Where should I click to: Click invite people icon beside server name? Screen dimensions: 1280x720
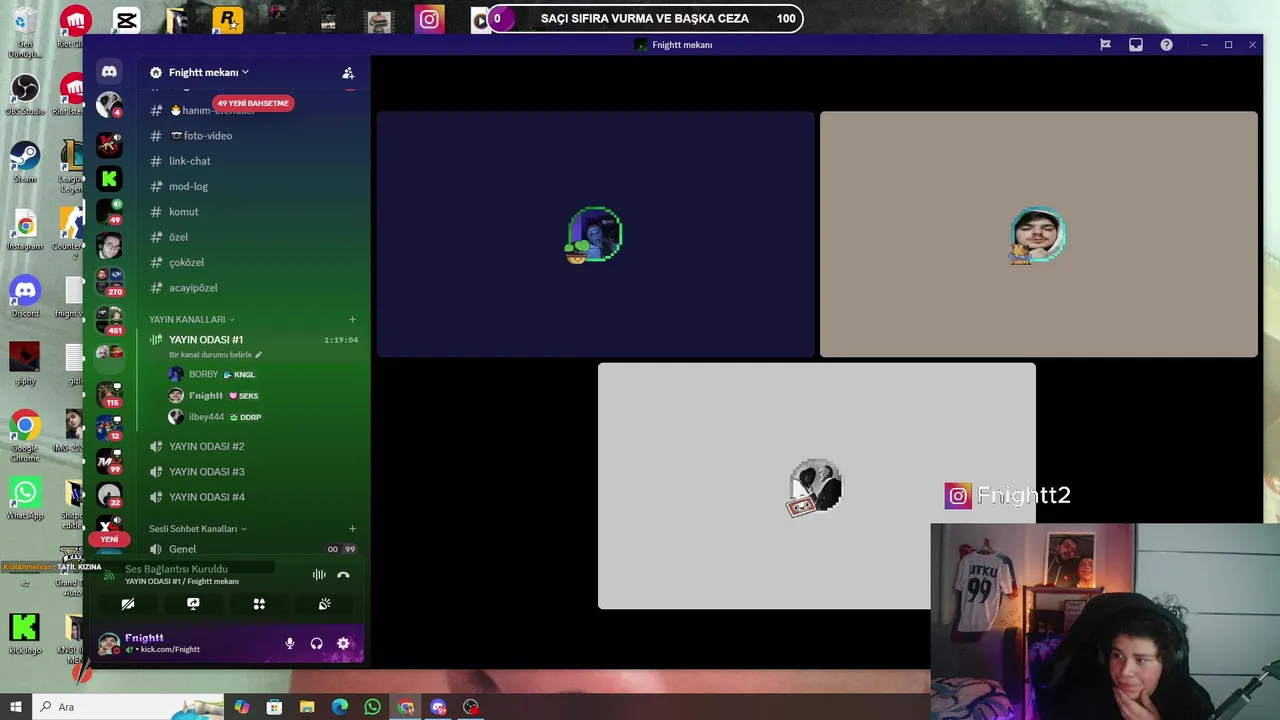click(x=348, y=73)
